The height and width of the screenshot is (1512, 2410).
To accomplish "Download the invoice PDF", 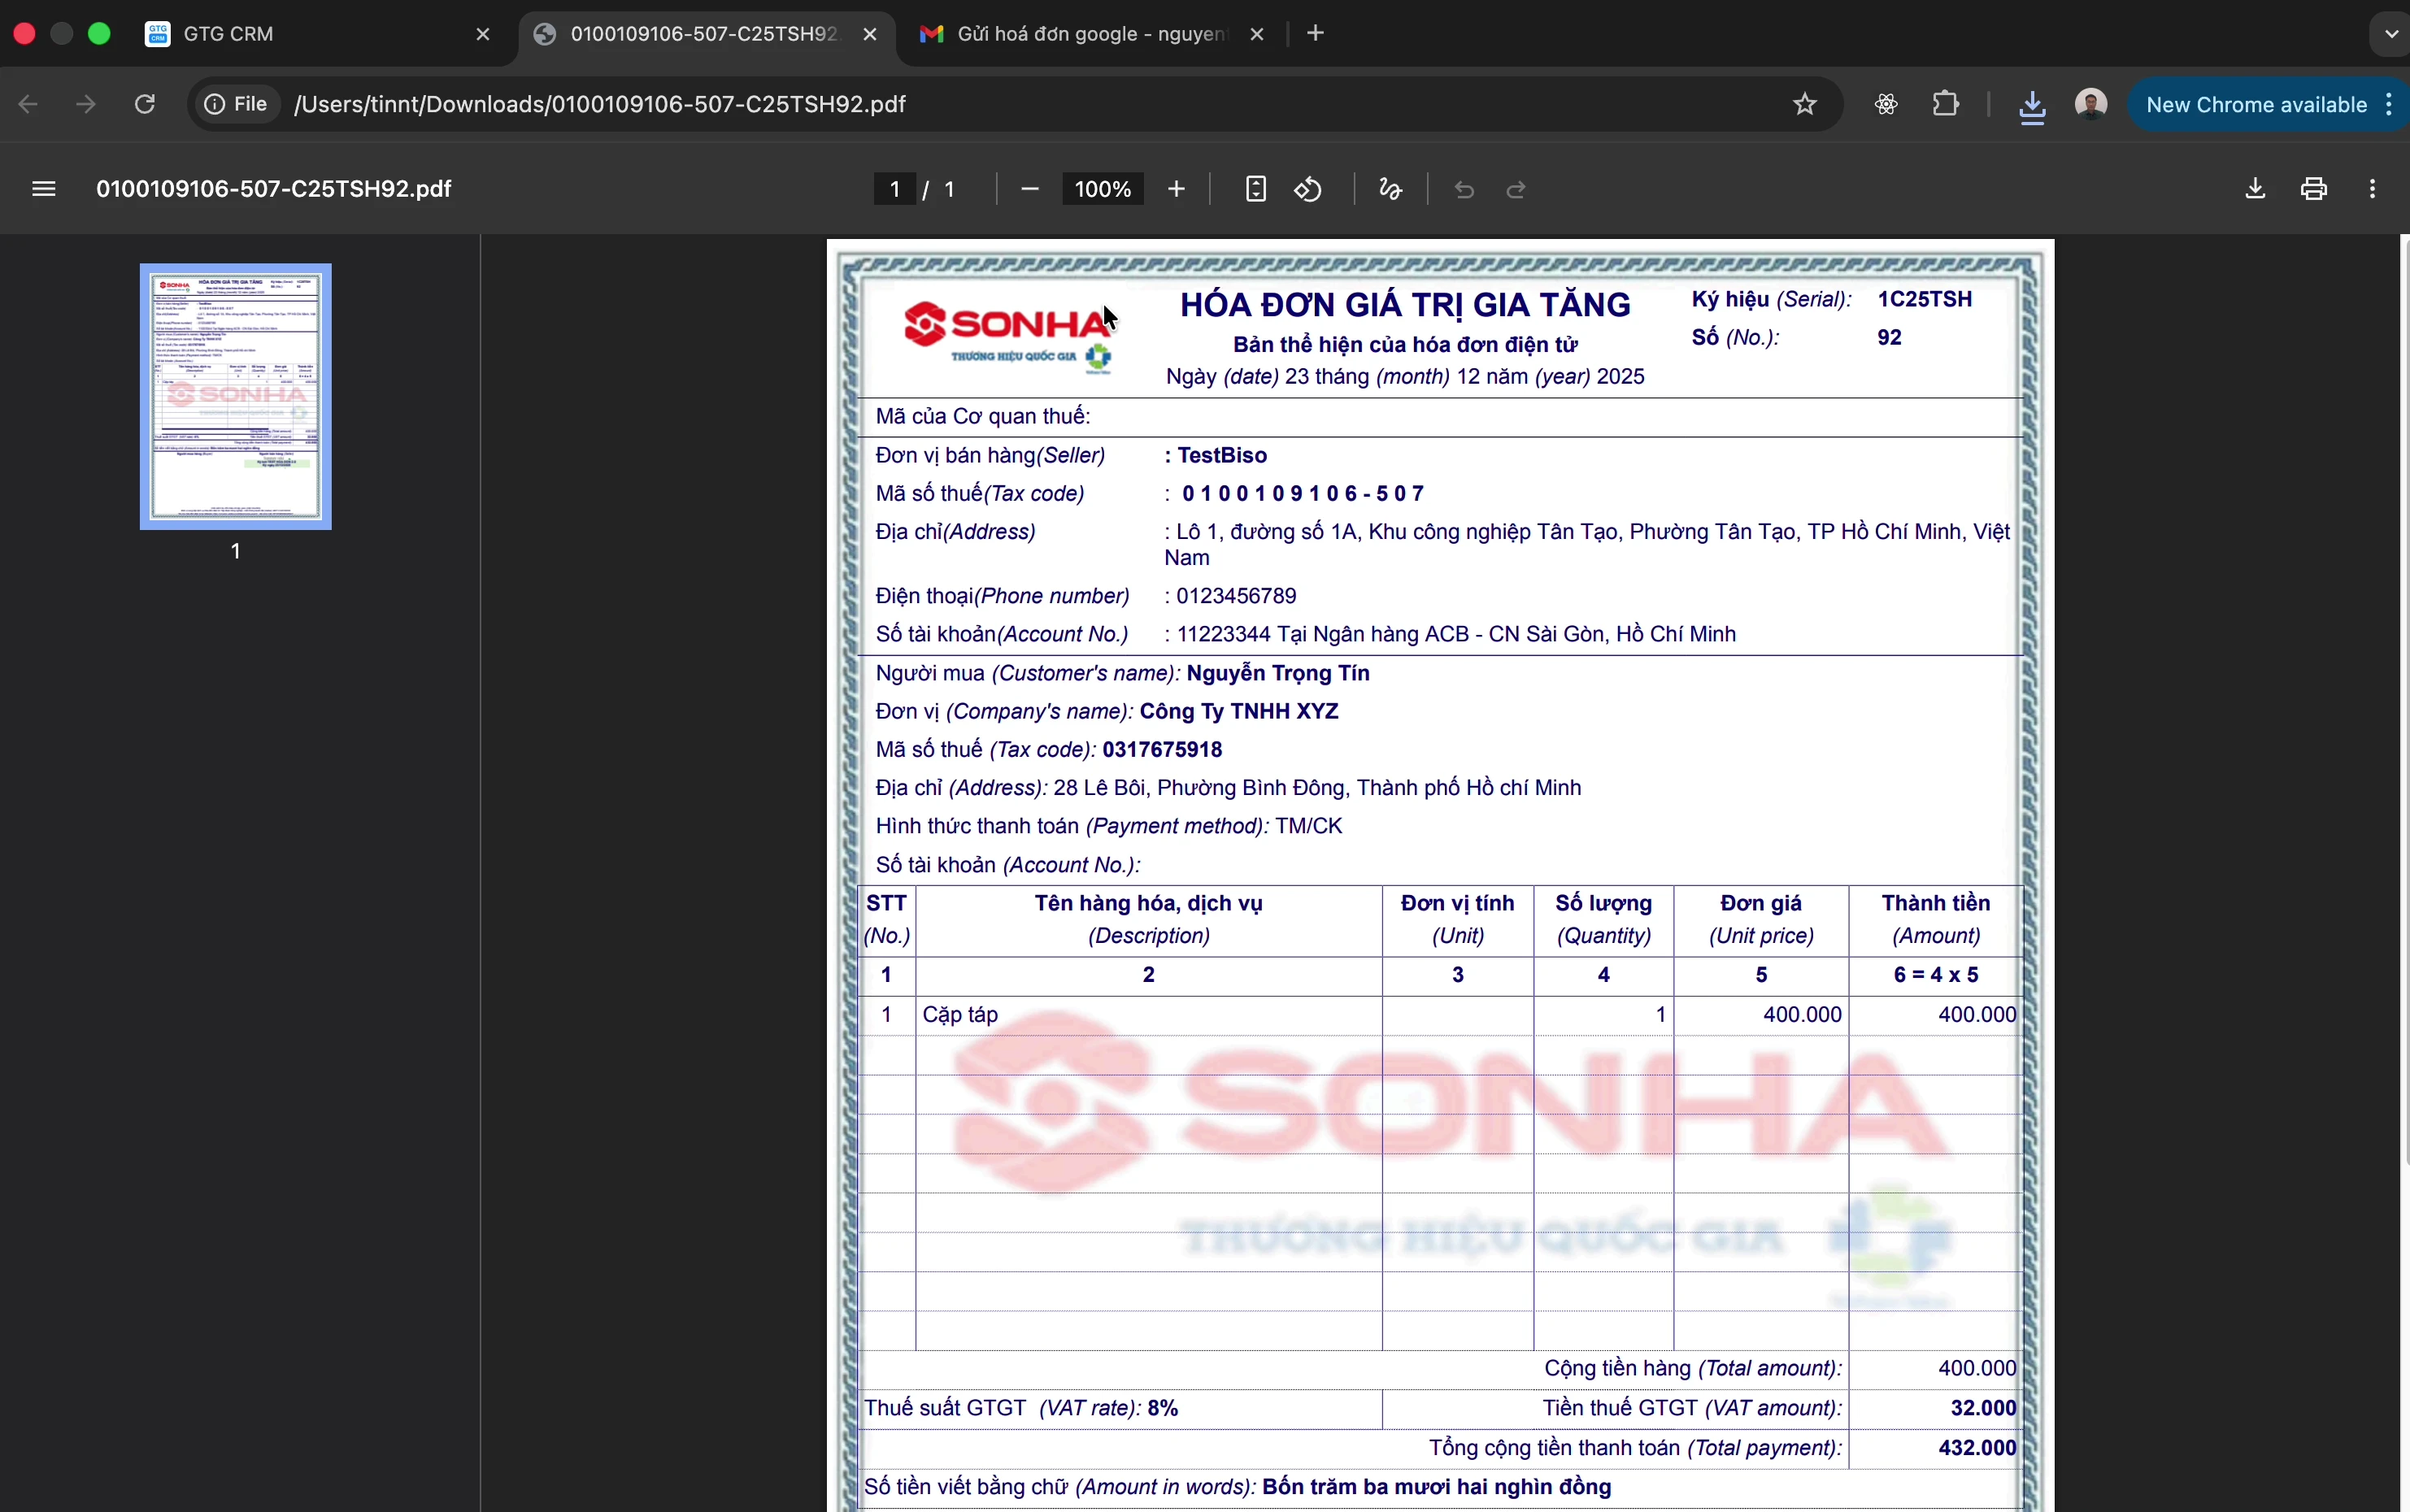I will click(2254, 189).
